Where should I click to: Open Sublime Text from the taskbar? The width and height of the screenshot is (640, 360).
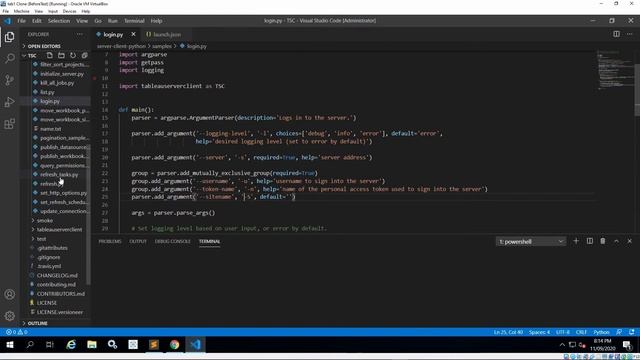point(154,345)
